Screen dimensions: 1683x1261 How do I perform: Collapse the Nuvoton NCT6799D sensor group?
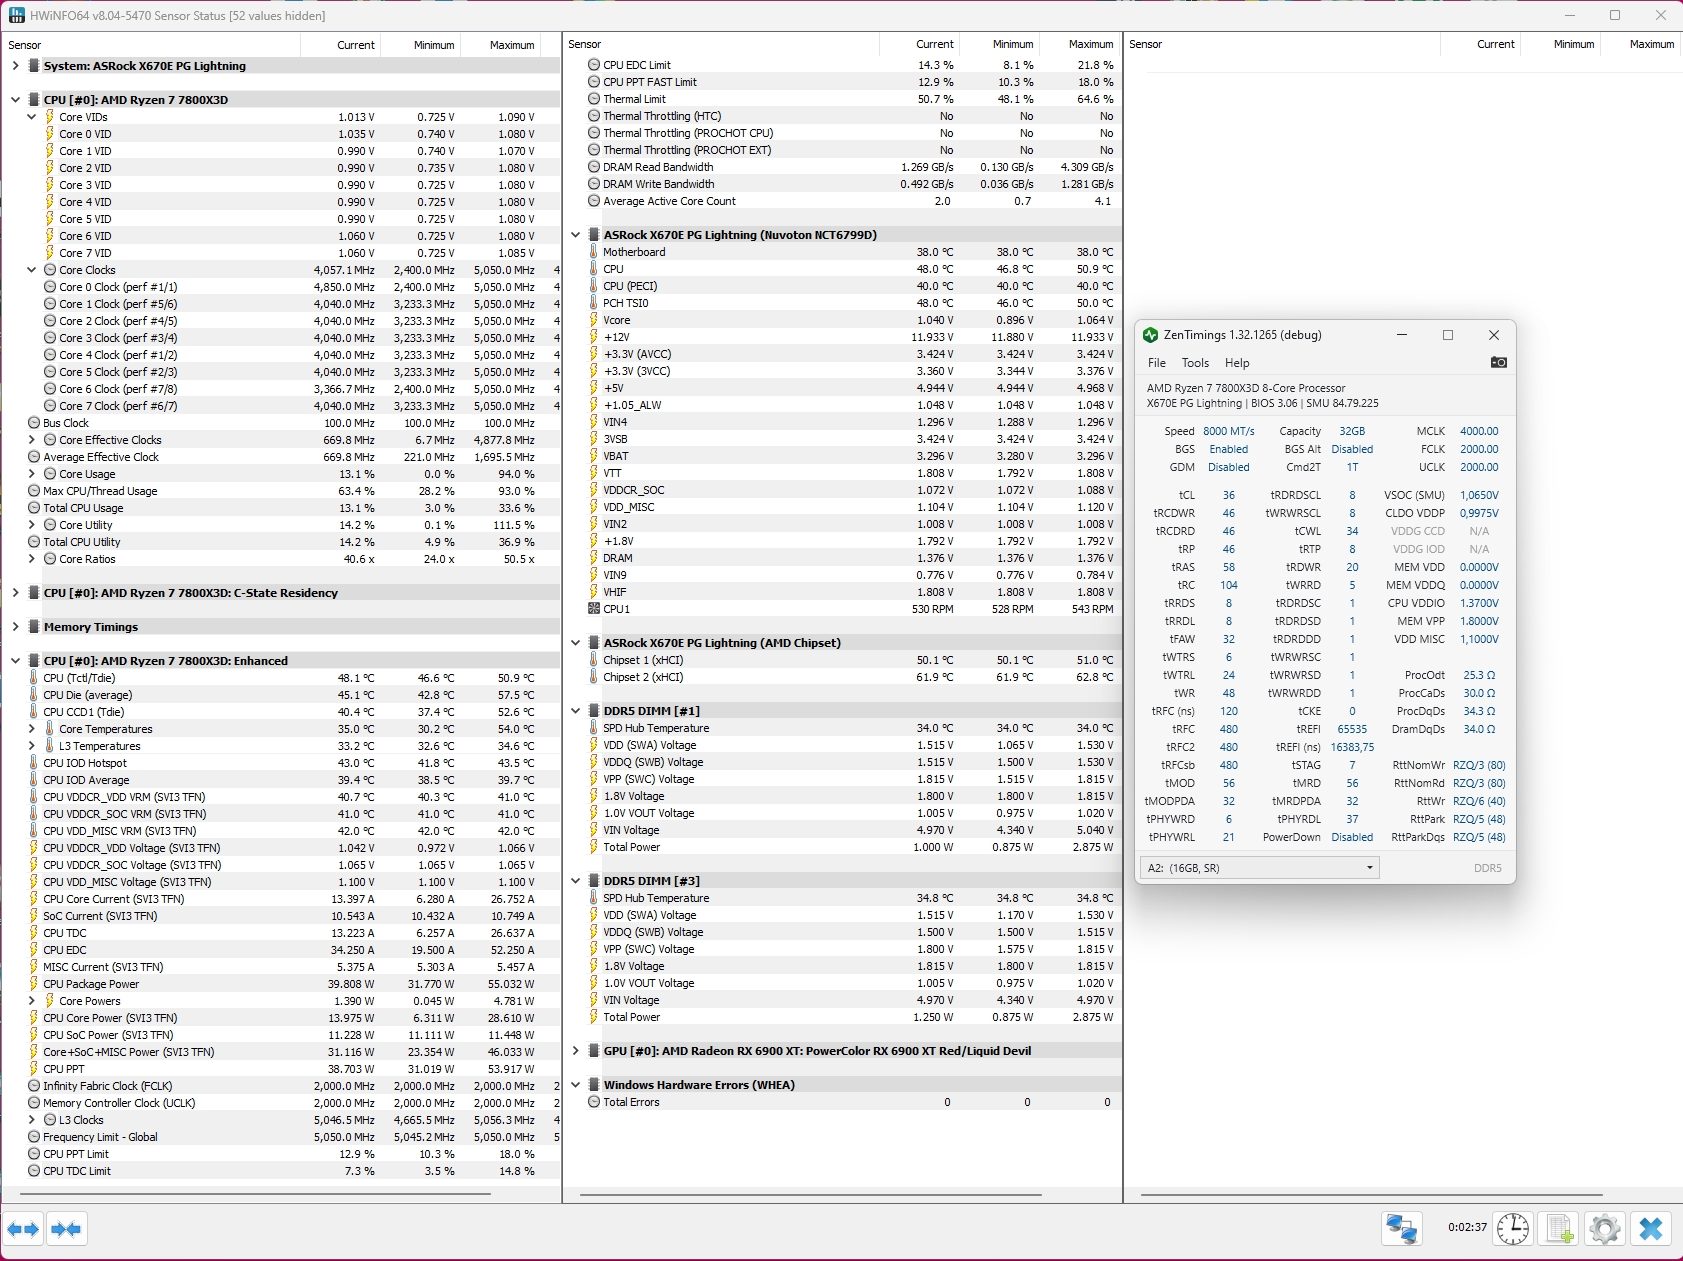(x=575, y=235)
